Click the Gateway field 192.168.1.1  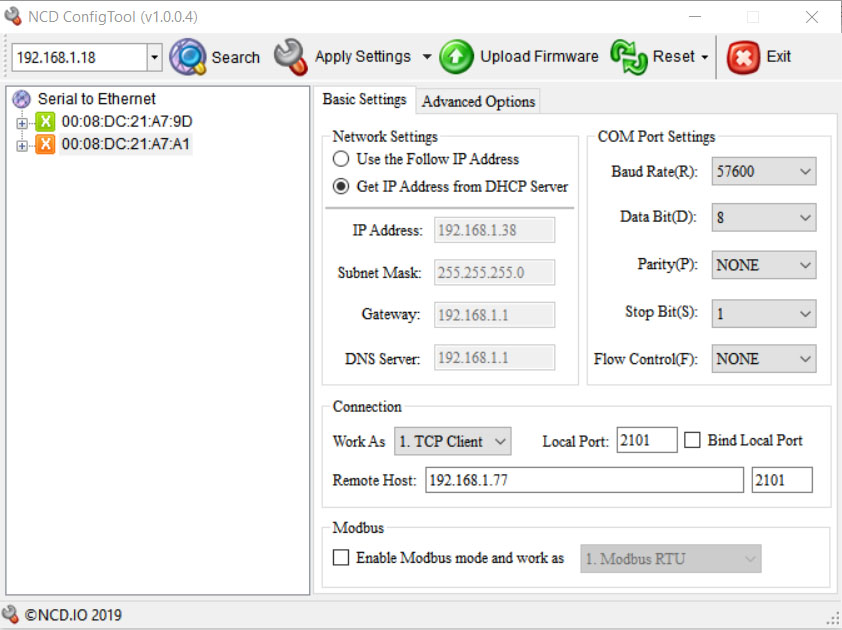(494, 315)
